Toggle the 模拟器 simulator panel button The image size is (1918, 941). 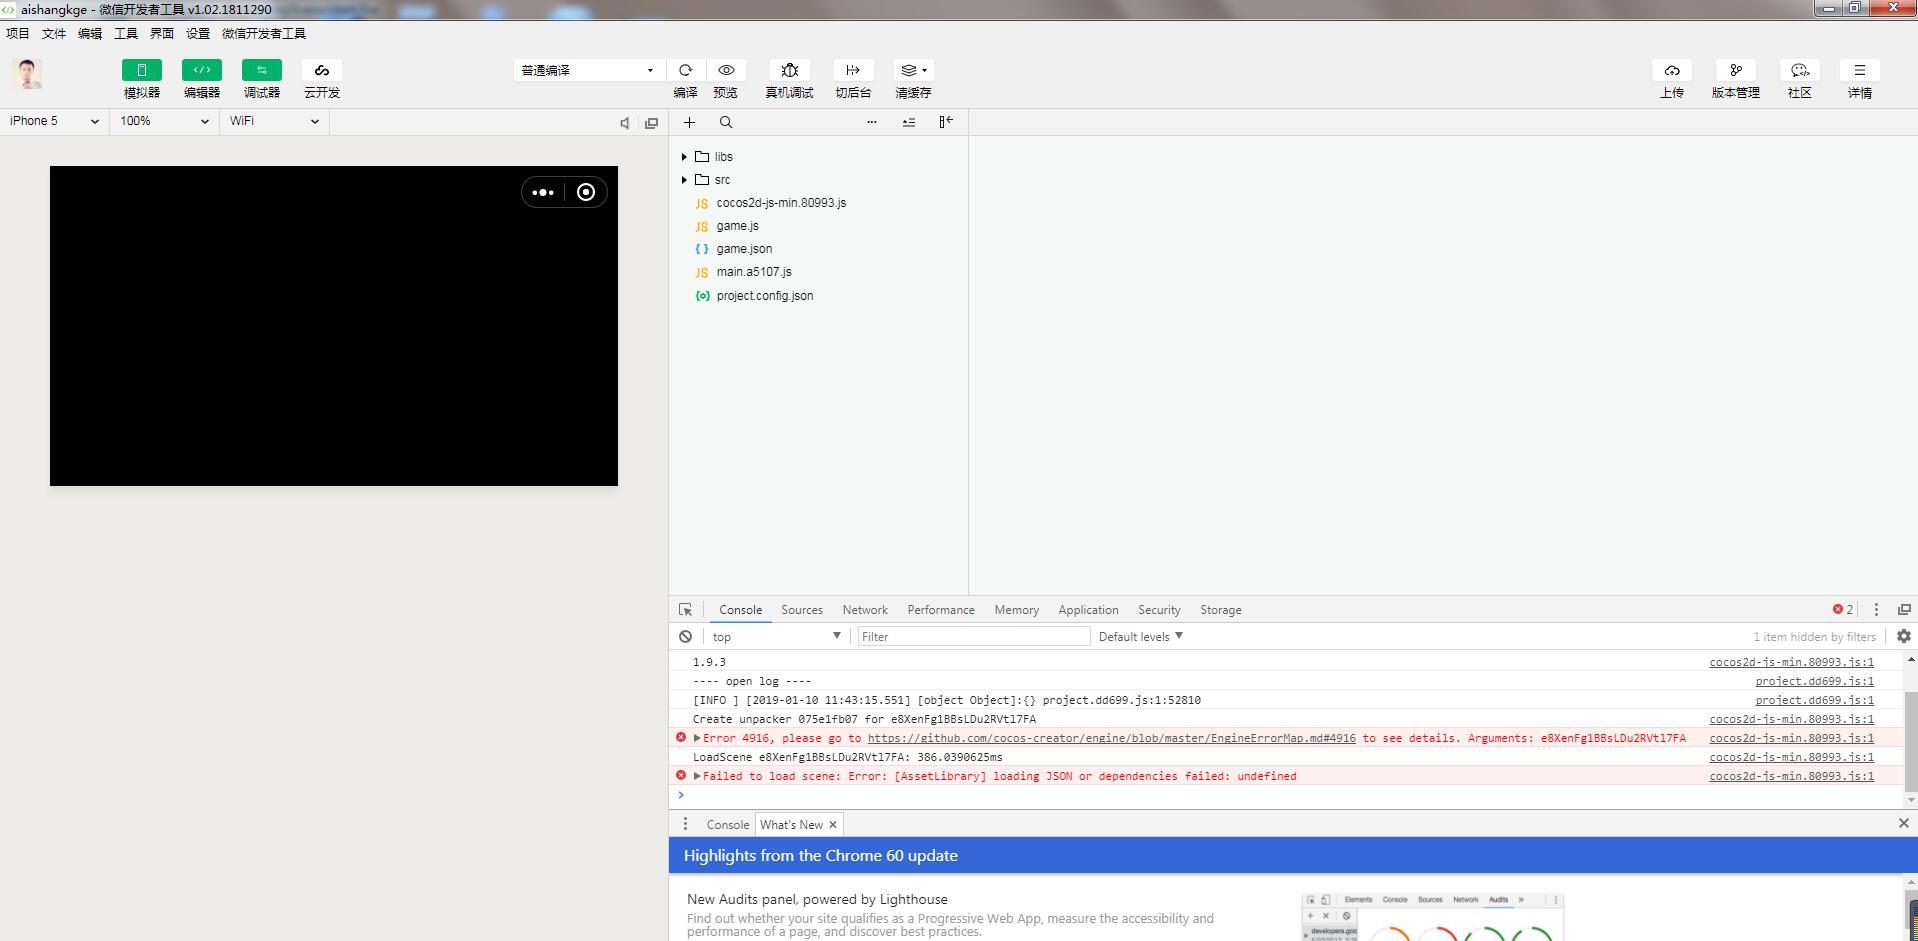[x=141, y=70]
